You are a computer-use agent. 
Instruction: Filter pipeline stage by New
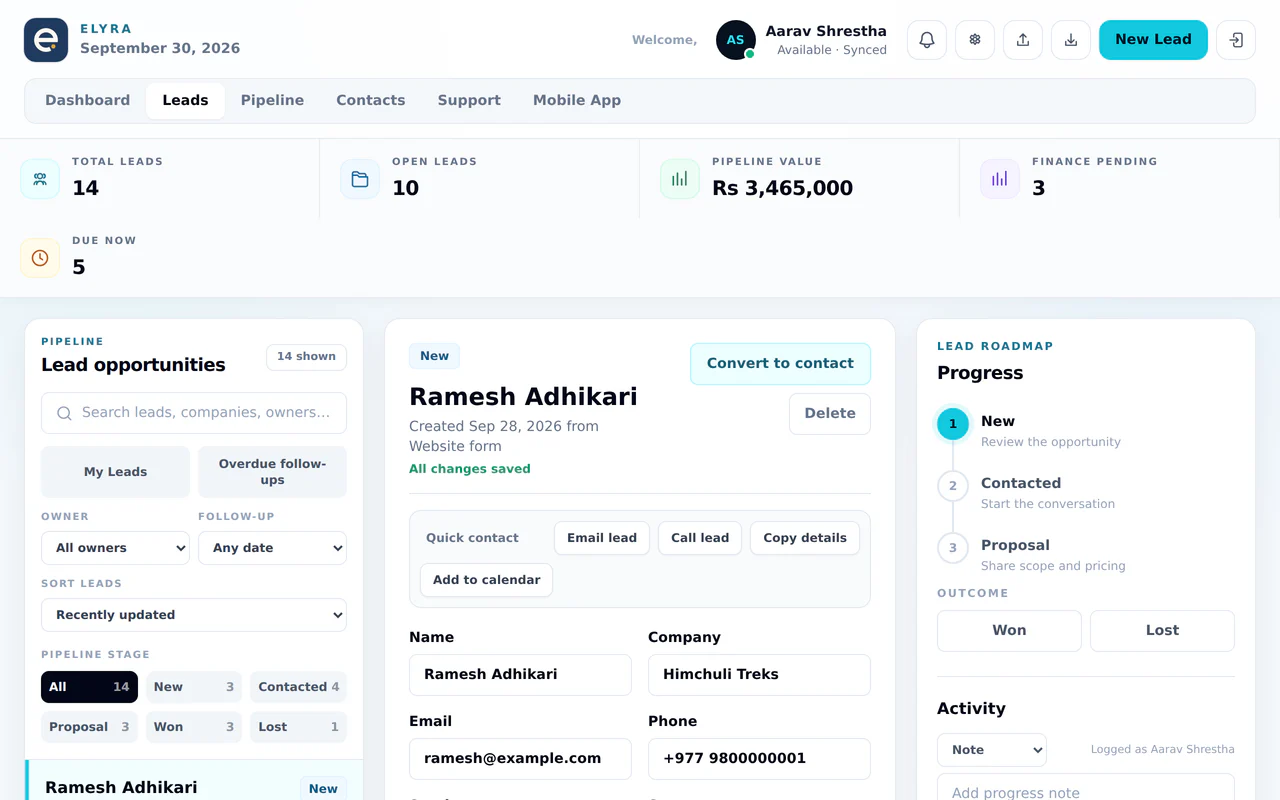pyautogui.click(x=194, y=687)
